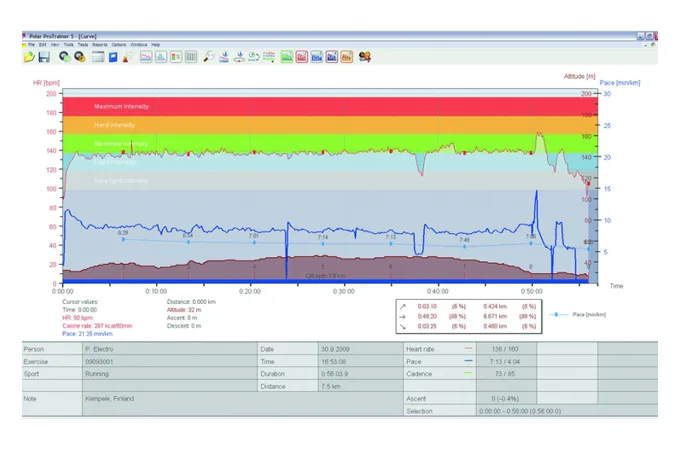The image size is (681, 450).
Task: Click the blue square toolbar icon
Action: (x=113, y=57)
